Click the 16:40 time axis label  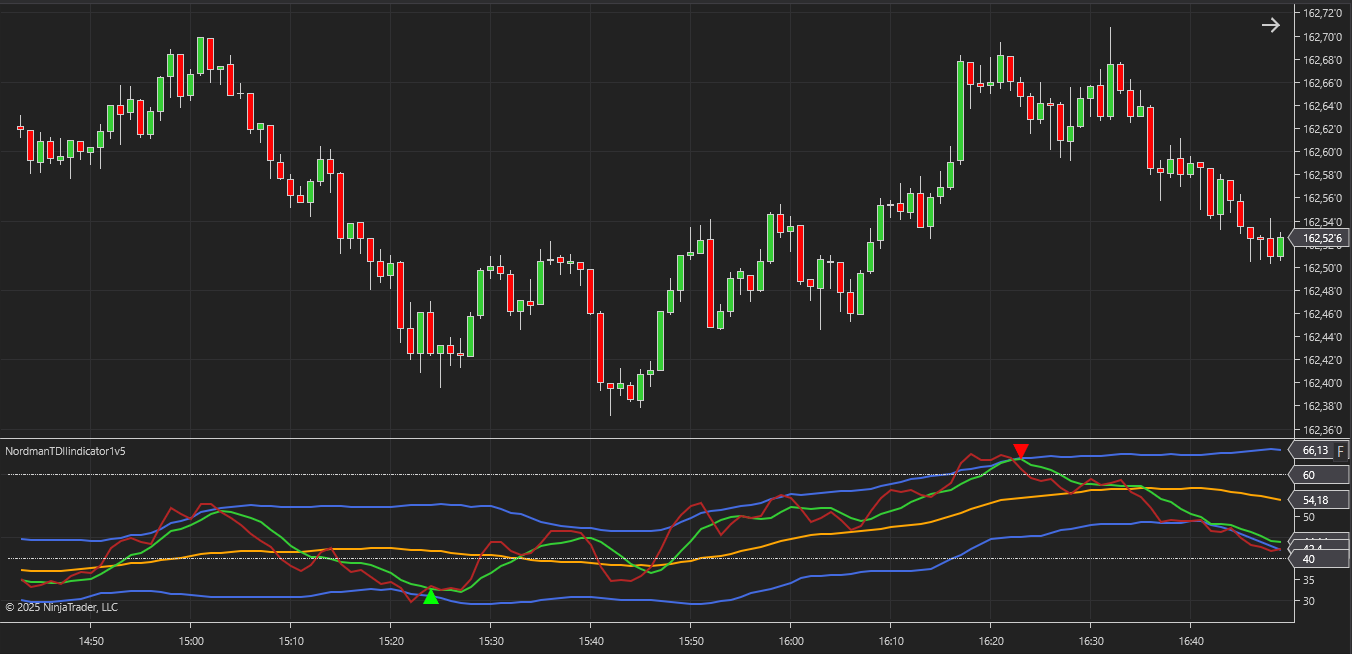click(x=1191, y=640)
